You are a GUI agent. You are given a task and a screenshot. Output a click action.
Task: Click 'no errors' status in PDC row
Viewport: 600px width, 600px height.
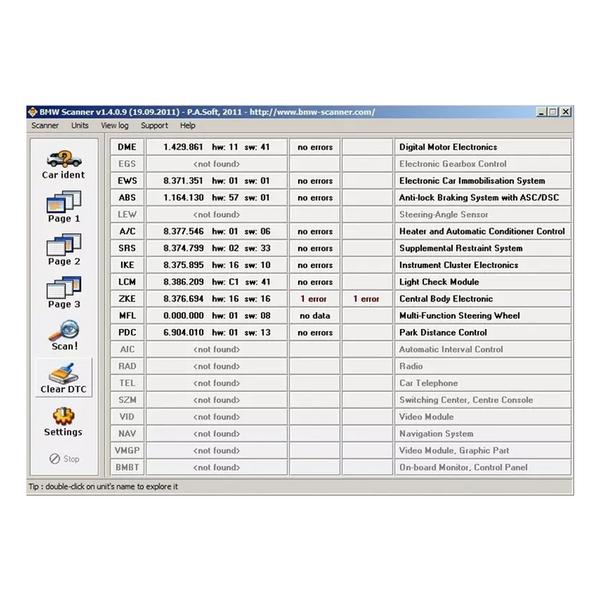[315, 332]
